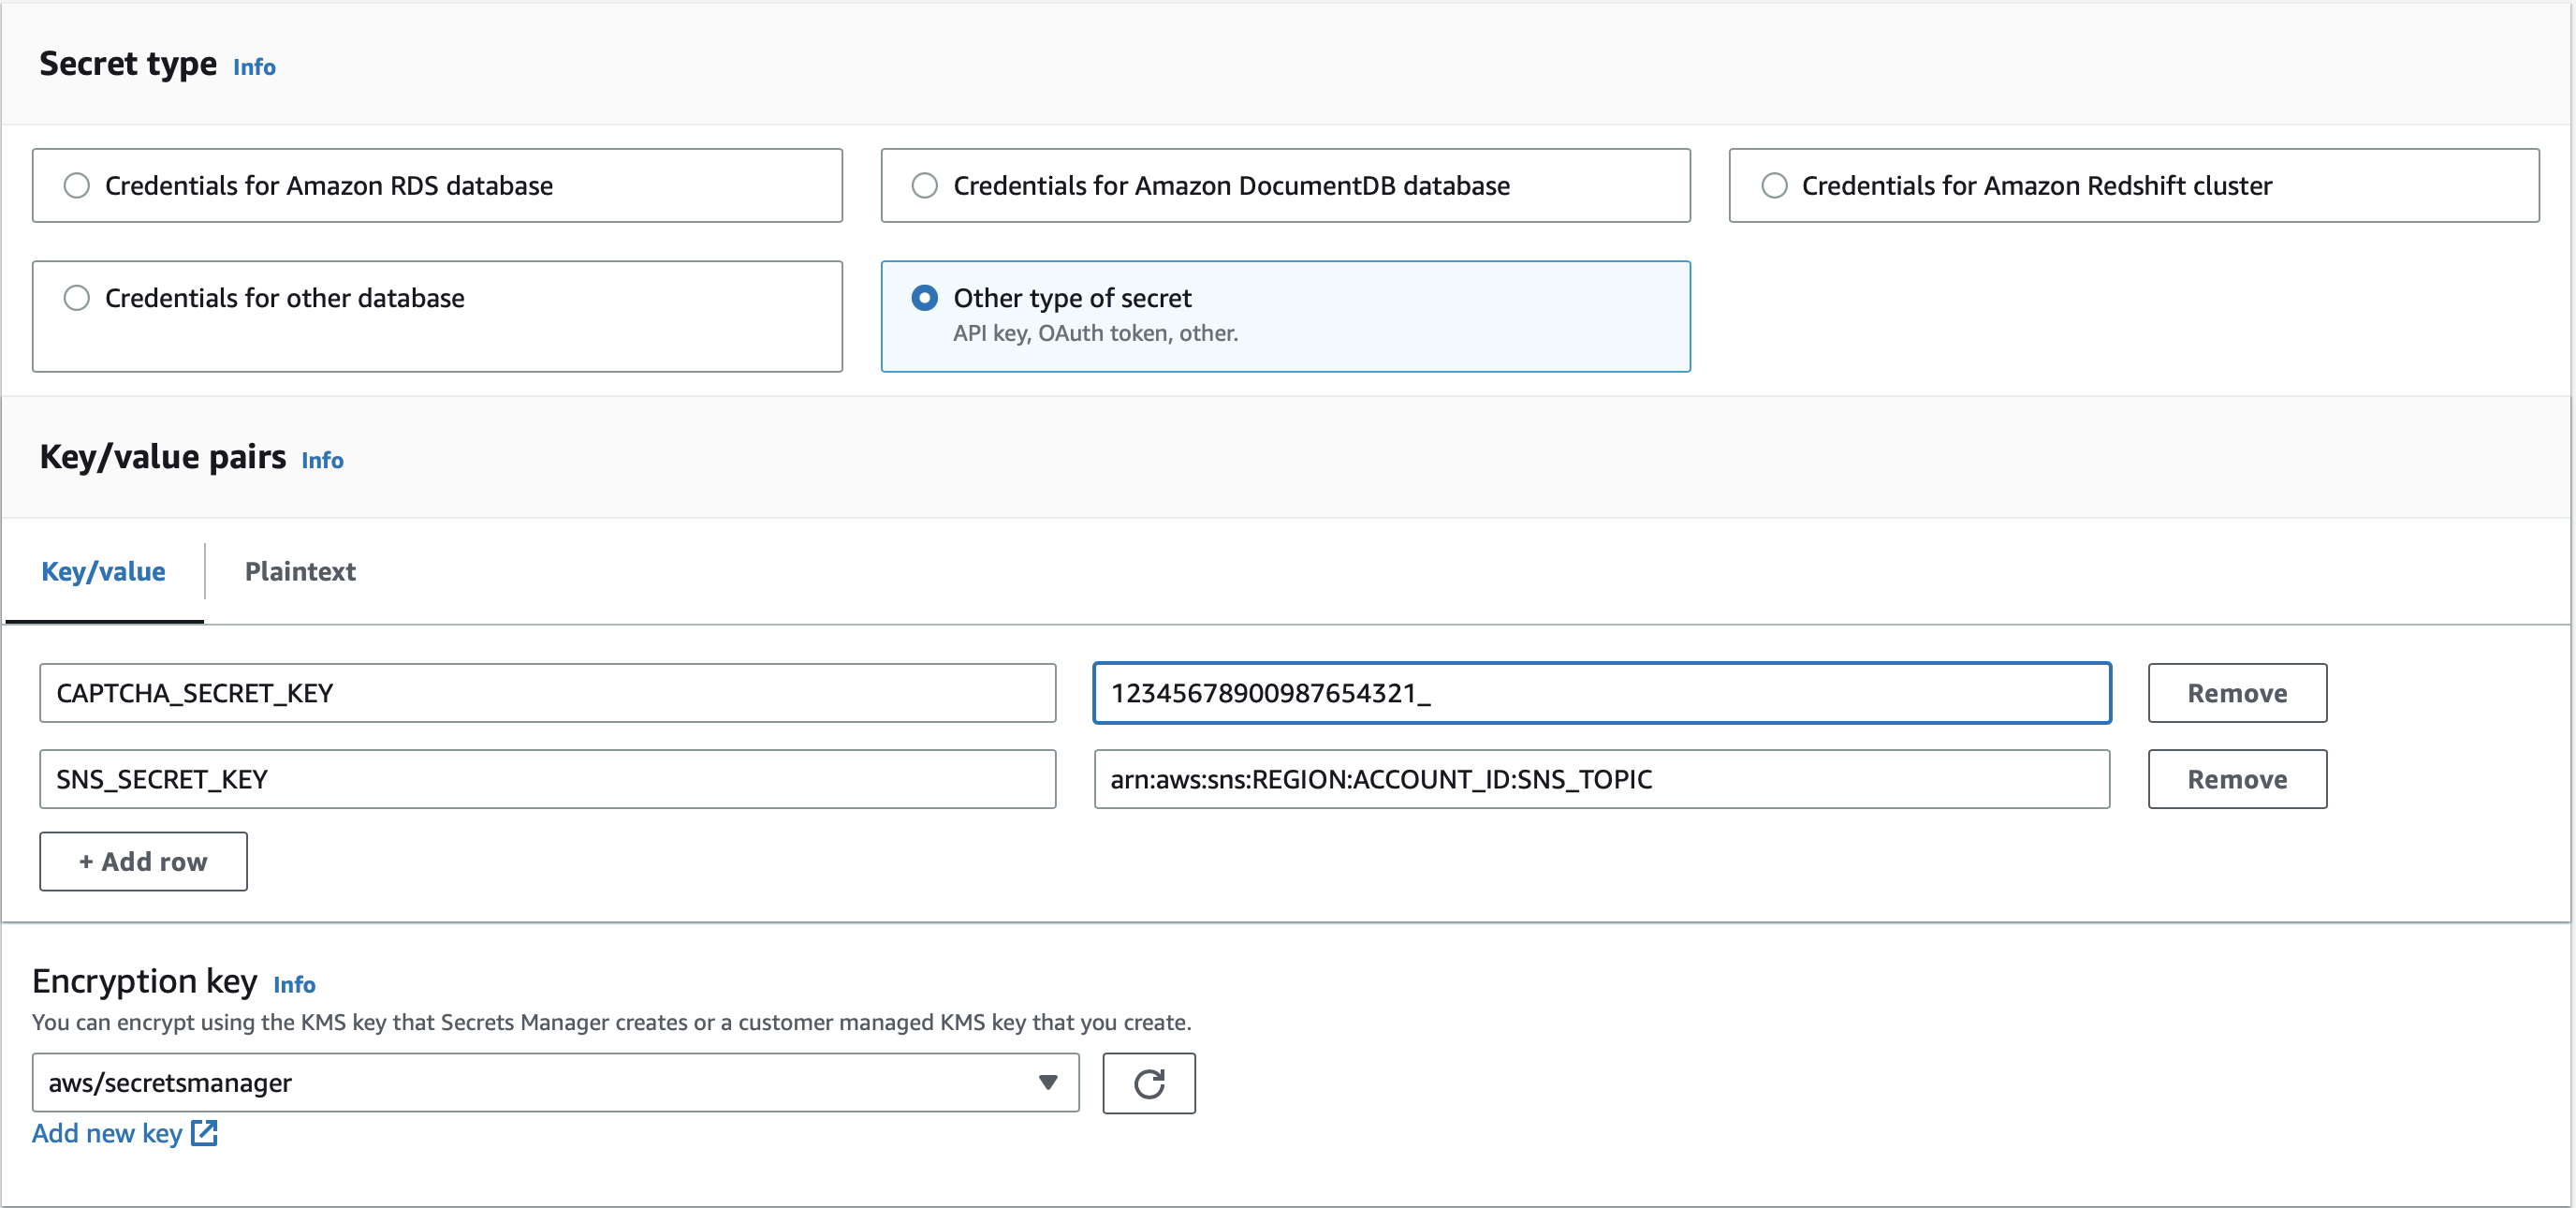Screen dimensions: 2576x1208
Task: Remove the CAPTCHA_SECRET_KEY row
Action: [x=2236, y=693]
